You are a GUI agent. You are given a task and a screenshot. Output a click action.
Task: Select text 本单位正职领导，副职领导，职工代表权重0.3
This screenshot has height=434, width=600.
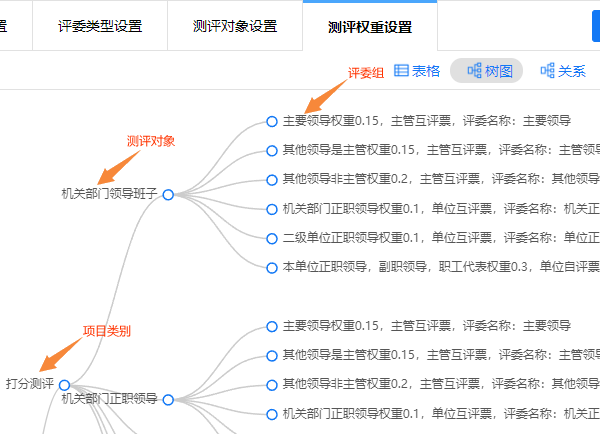pos(405,267)
